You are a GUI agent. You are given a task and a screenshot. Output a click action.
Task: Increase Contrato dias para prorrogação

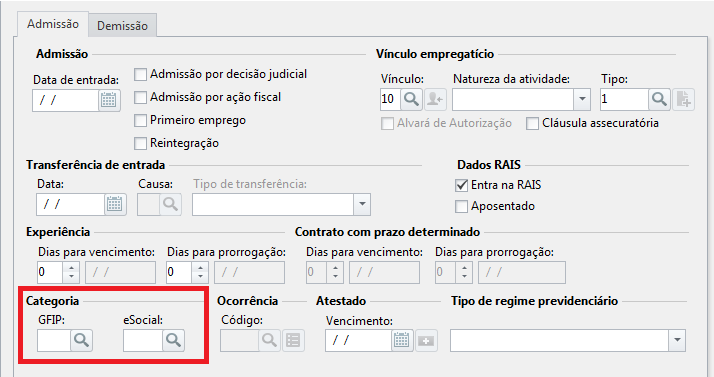tap(464, 267)
